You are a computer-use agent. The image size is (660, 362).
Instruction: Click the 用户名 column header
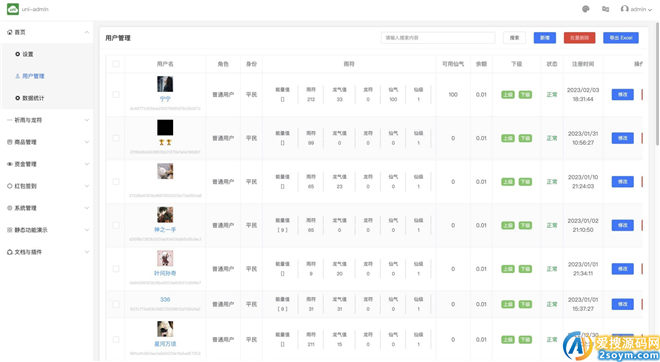pos(165,64)
